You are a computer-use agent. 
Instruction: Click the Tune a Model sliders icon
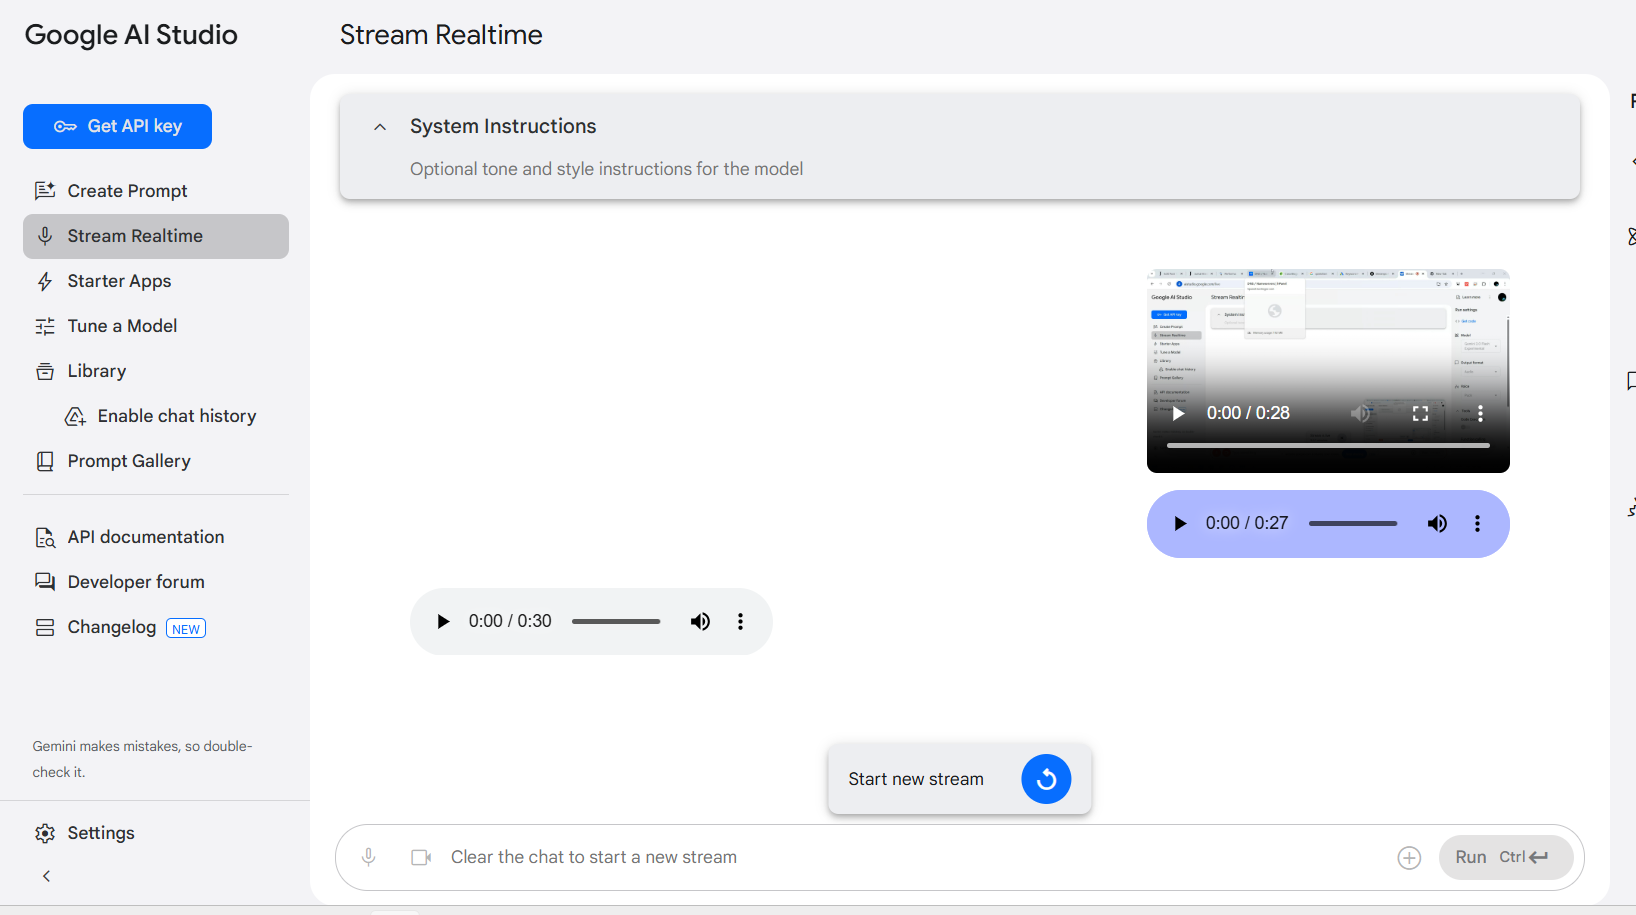(x=45, y=326)
